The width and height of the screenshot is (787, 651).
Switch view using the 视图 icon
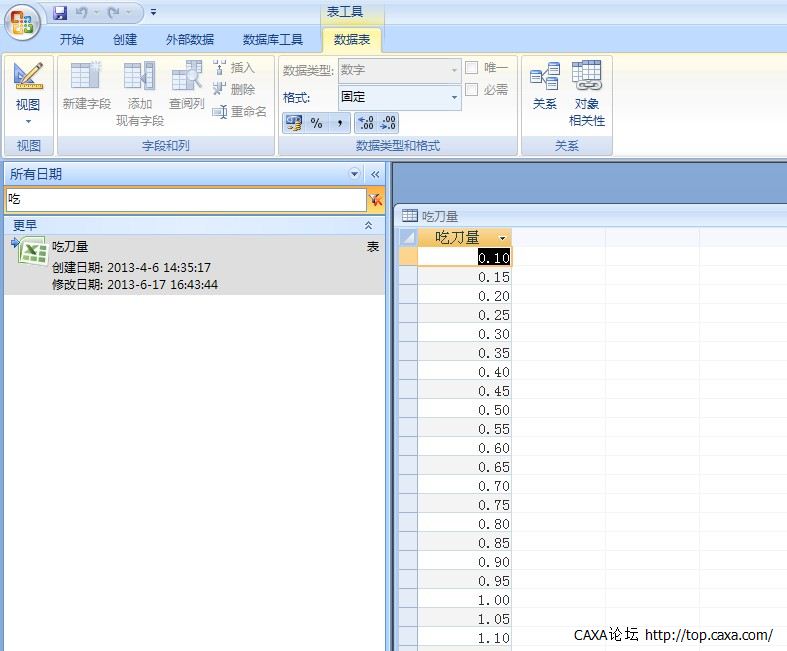28,76
